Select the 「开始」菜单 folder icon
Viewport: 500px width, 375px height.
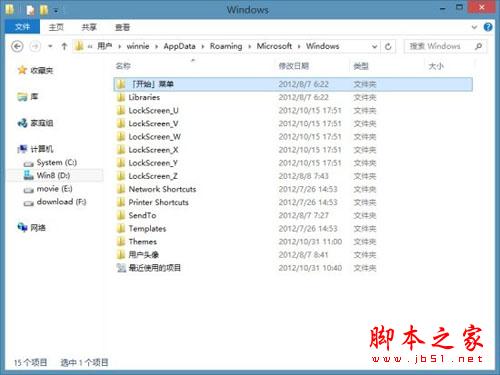pos(121,84)
